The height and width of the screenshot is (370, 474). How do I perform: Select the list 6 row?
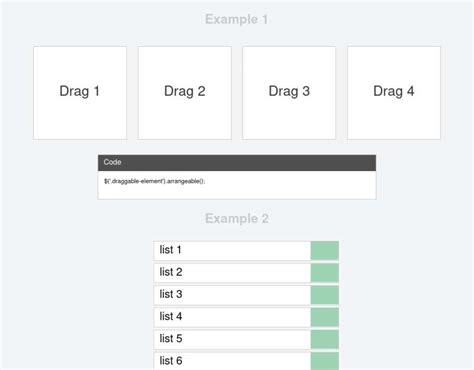click(x=246, y=361)
